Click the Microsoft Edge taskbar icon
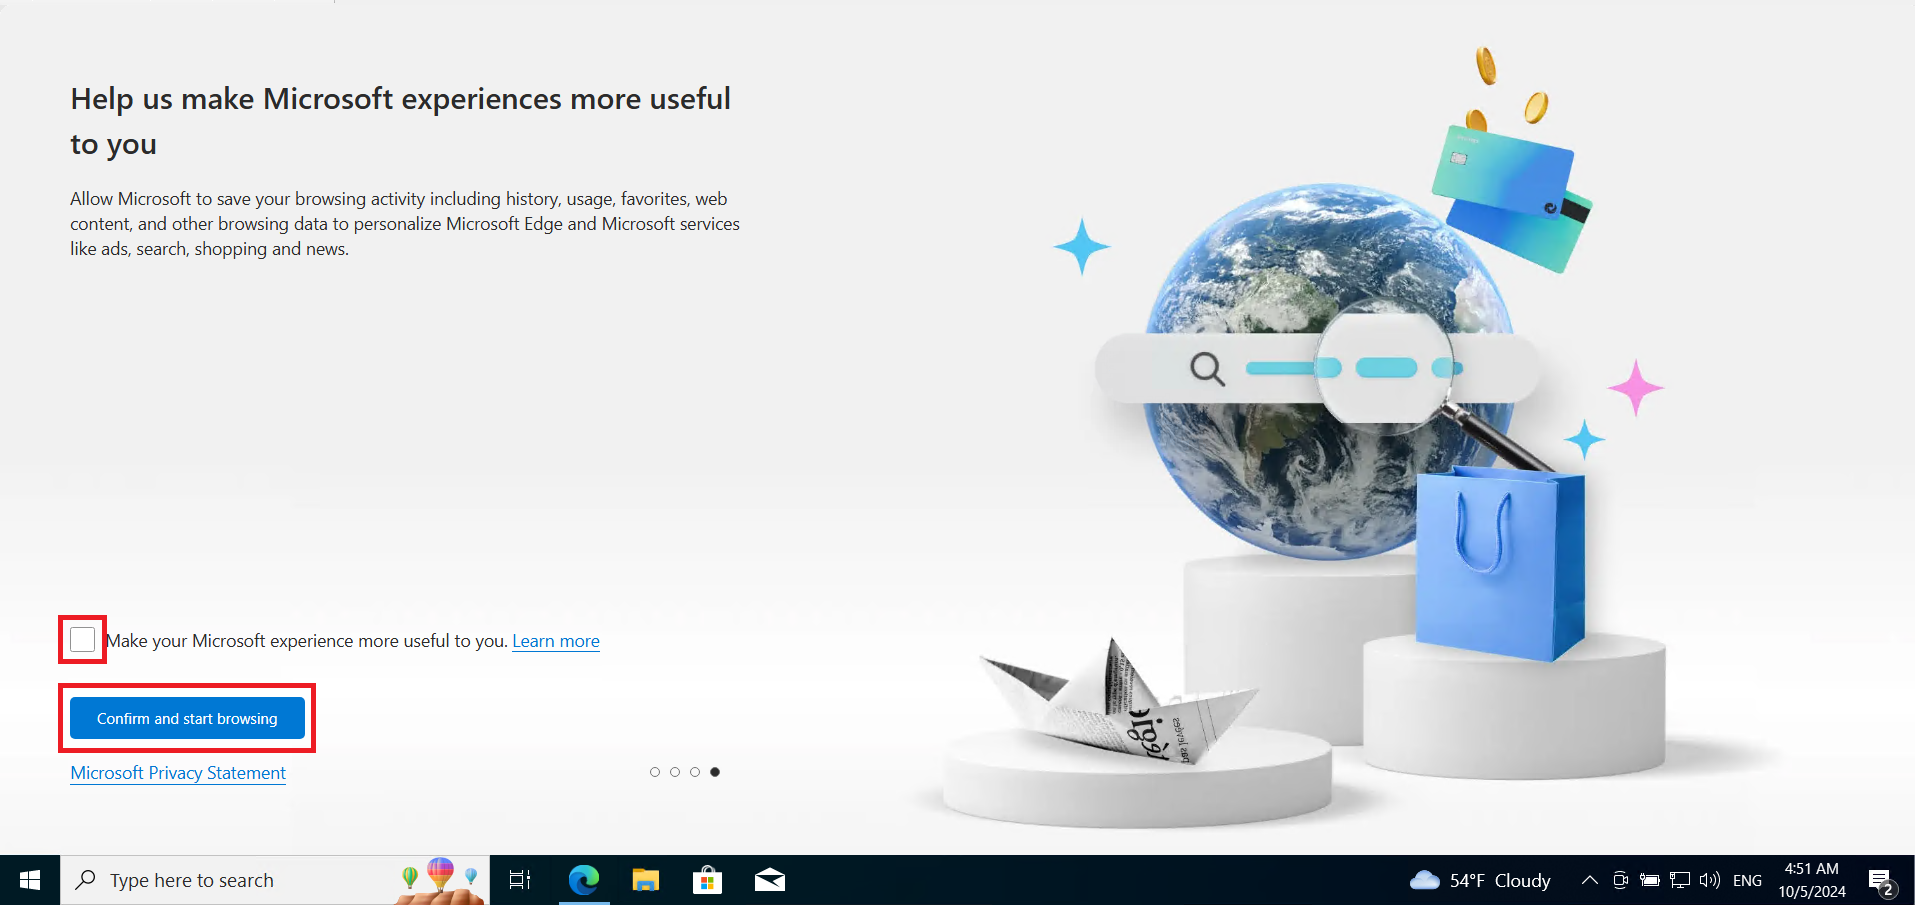 click(x=584, y=880)
